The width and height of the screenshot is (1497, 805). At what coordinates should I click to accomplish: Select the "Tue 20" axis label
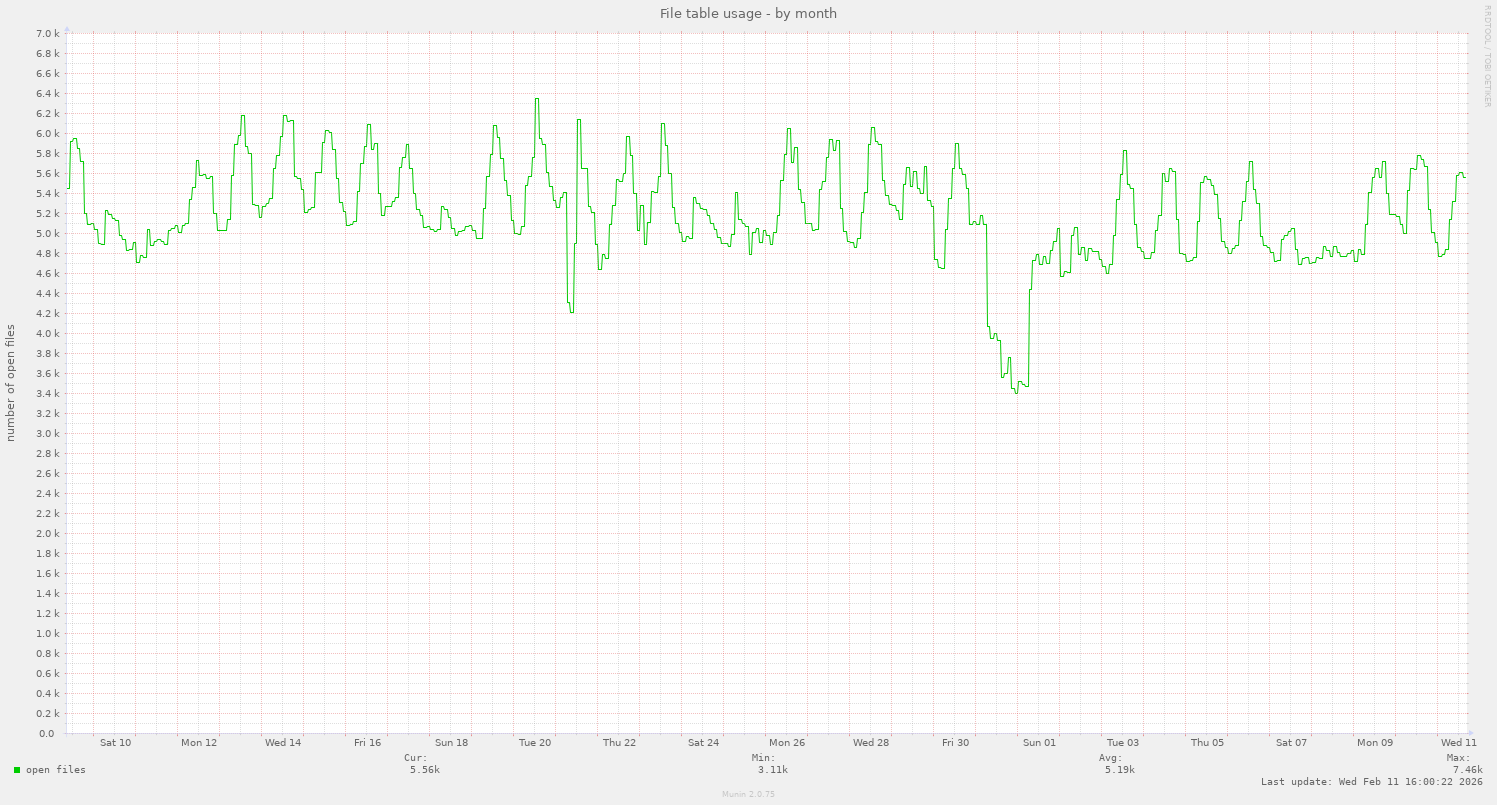[x=536, y=743]
